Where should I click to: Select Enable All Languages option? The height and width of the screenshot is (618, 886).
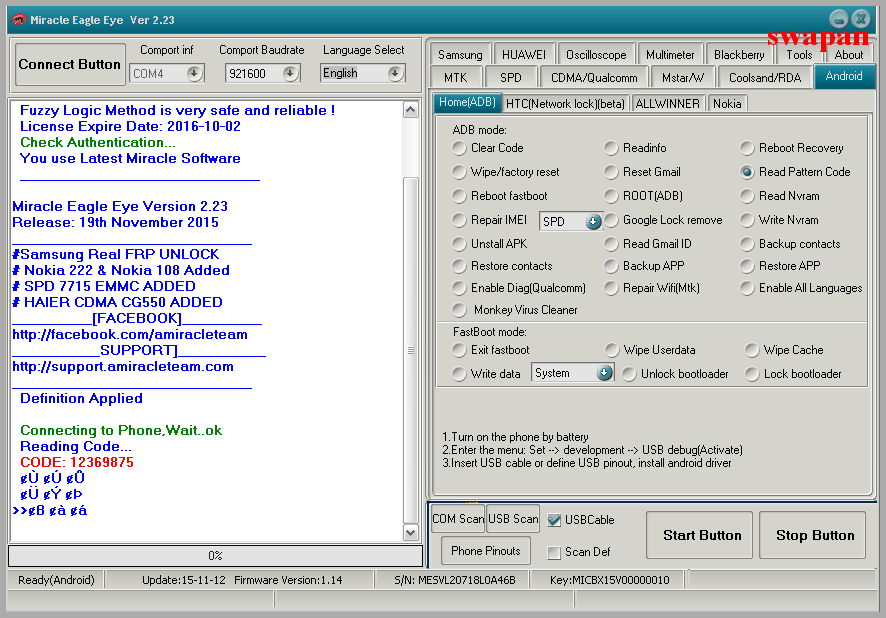coord(747,288)
